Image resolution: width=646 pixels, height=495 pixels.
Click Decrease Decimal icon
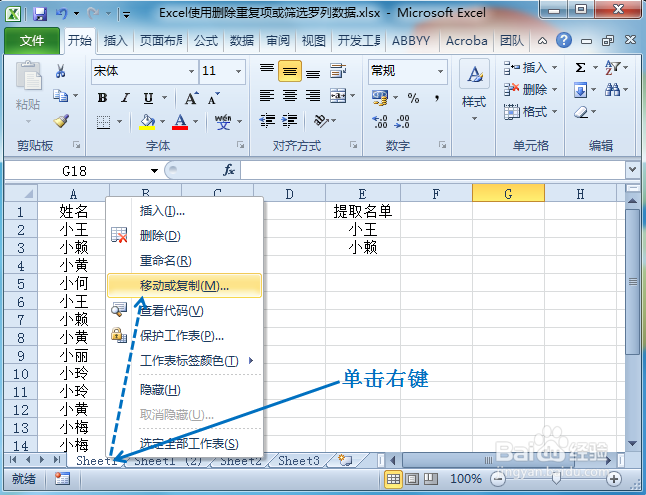coord(402,122)
